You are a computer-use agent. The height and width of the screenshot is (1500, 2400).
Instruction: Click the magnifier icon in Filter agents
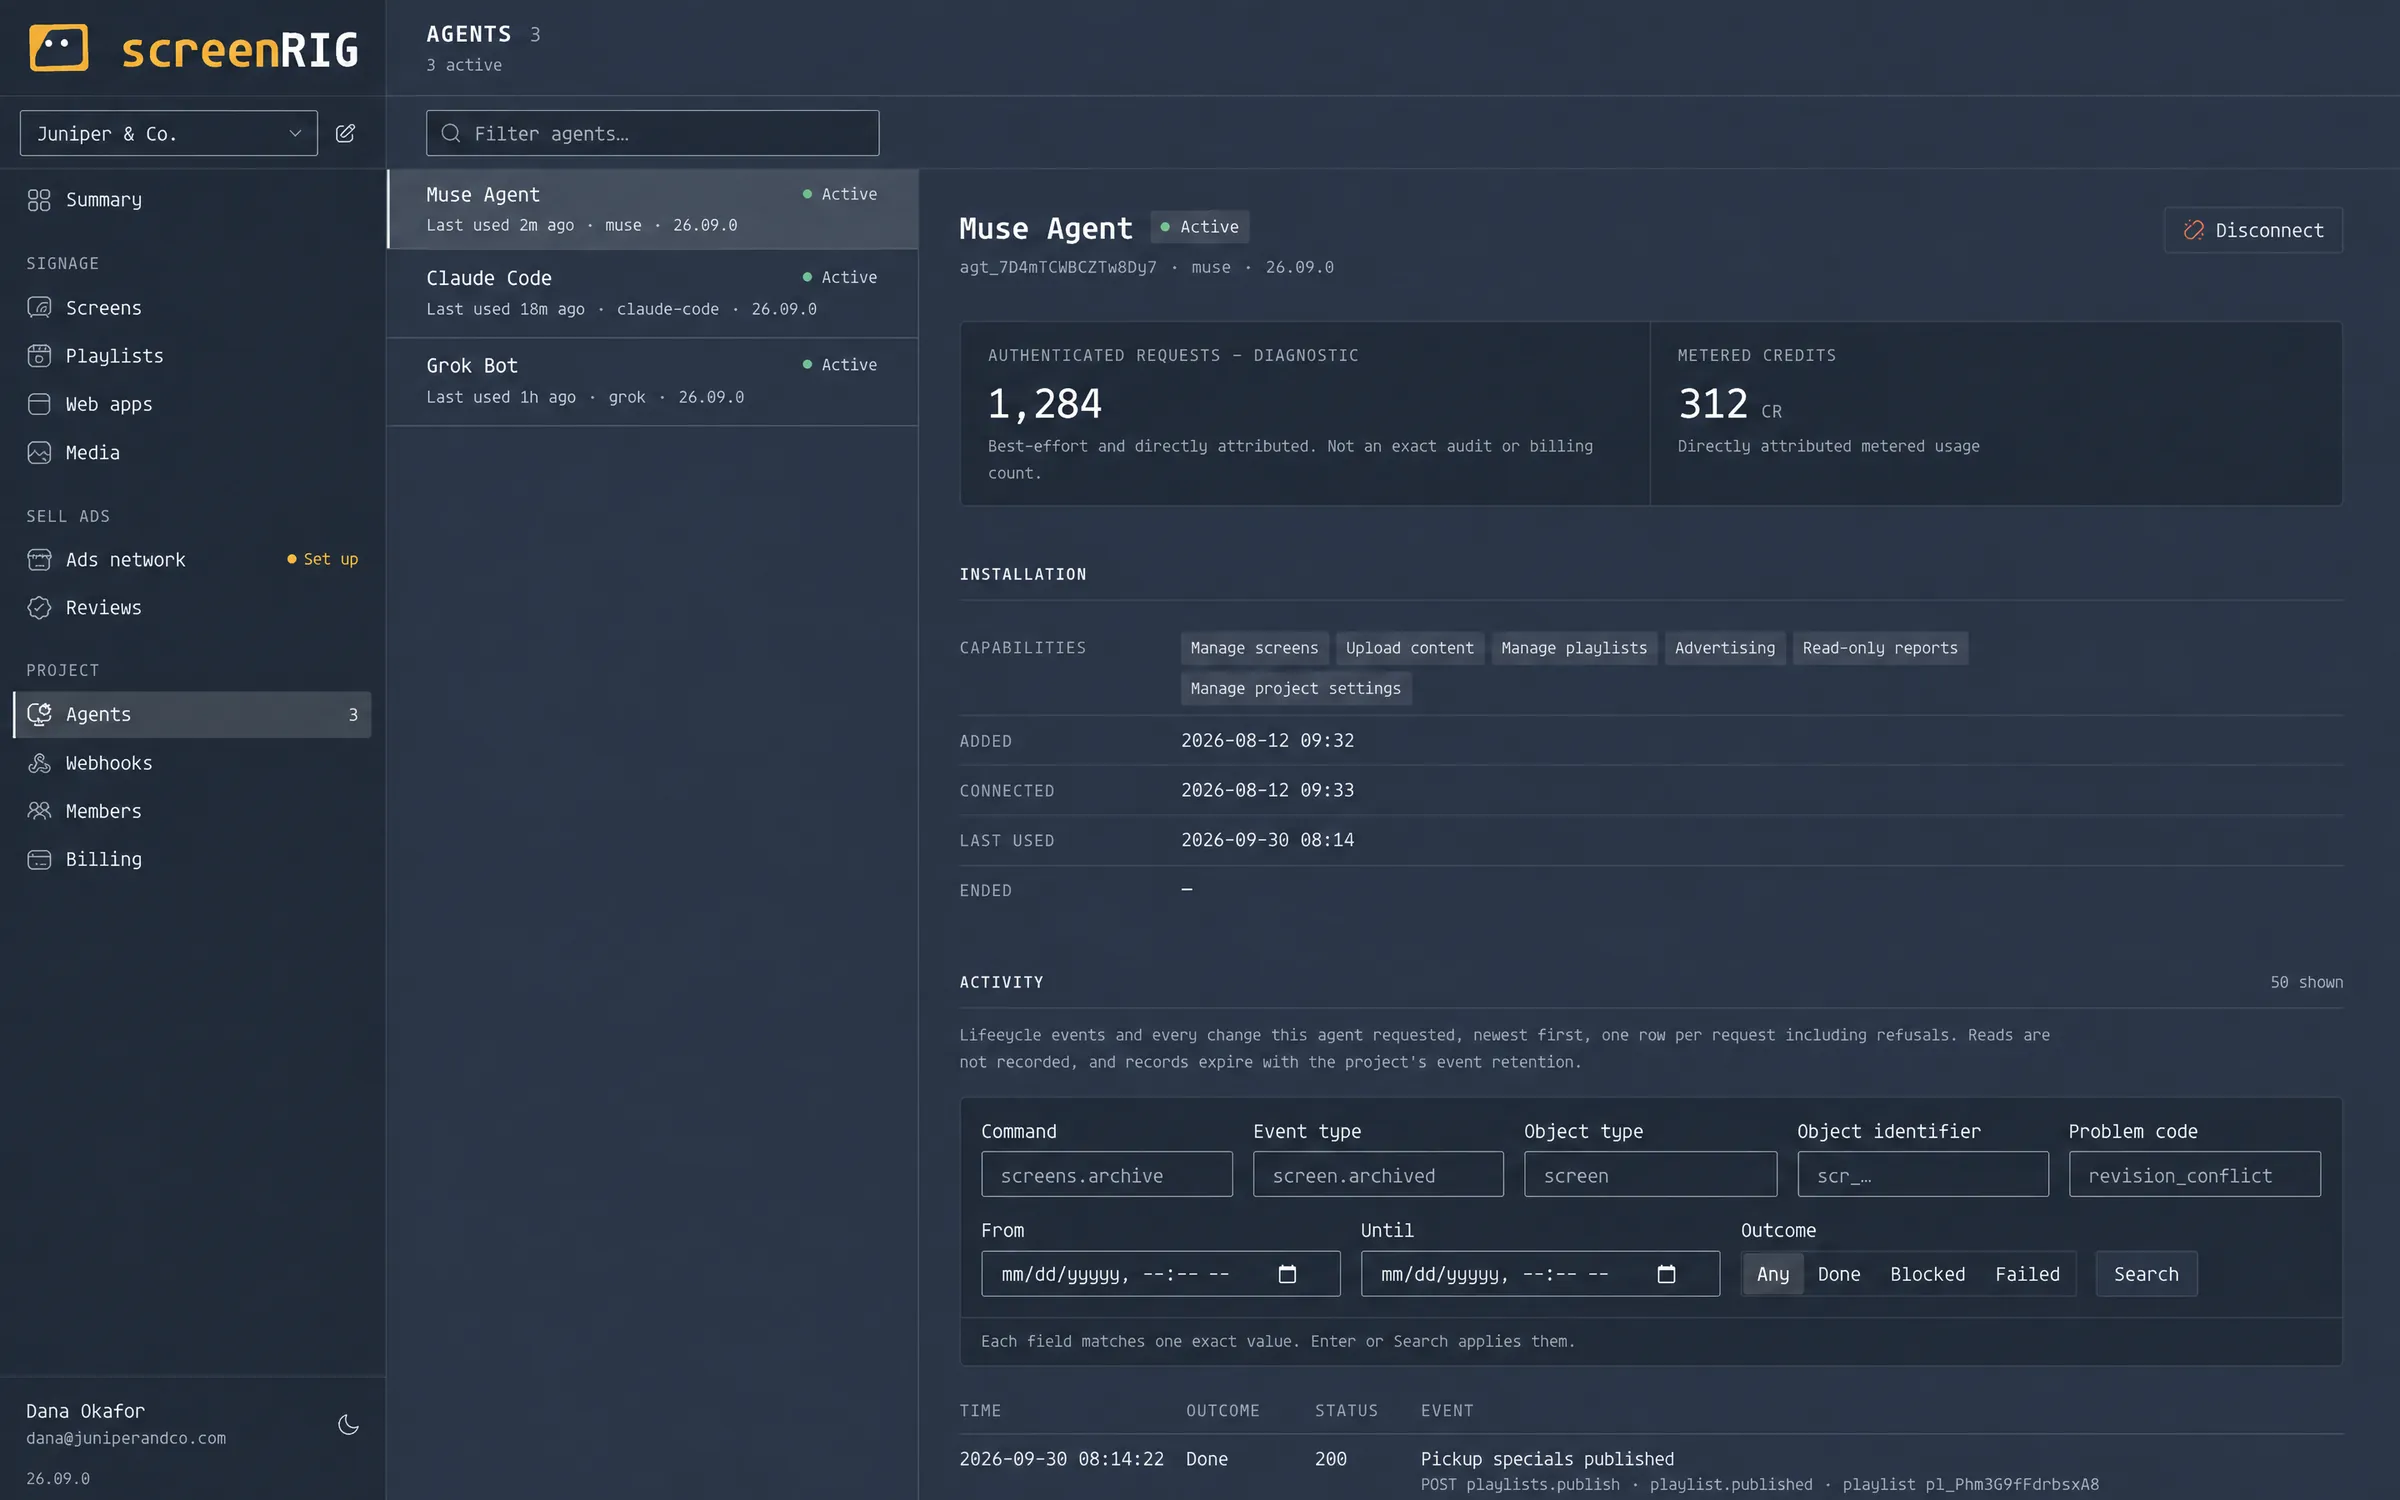pos(451,133)
